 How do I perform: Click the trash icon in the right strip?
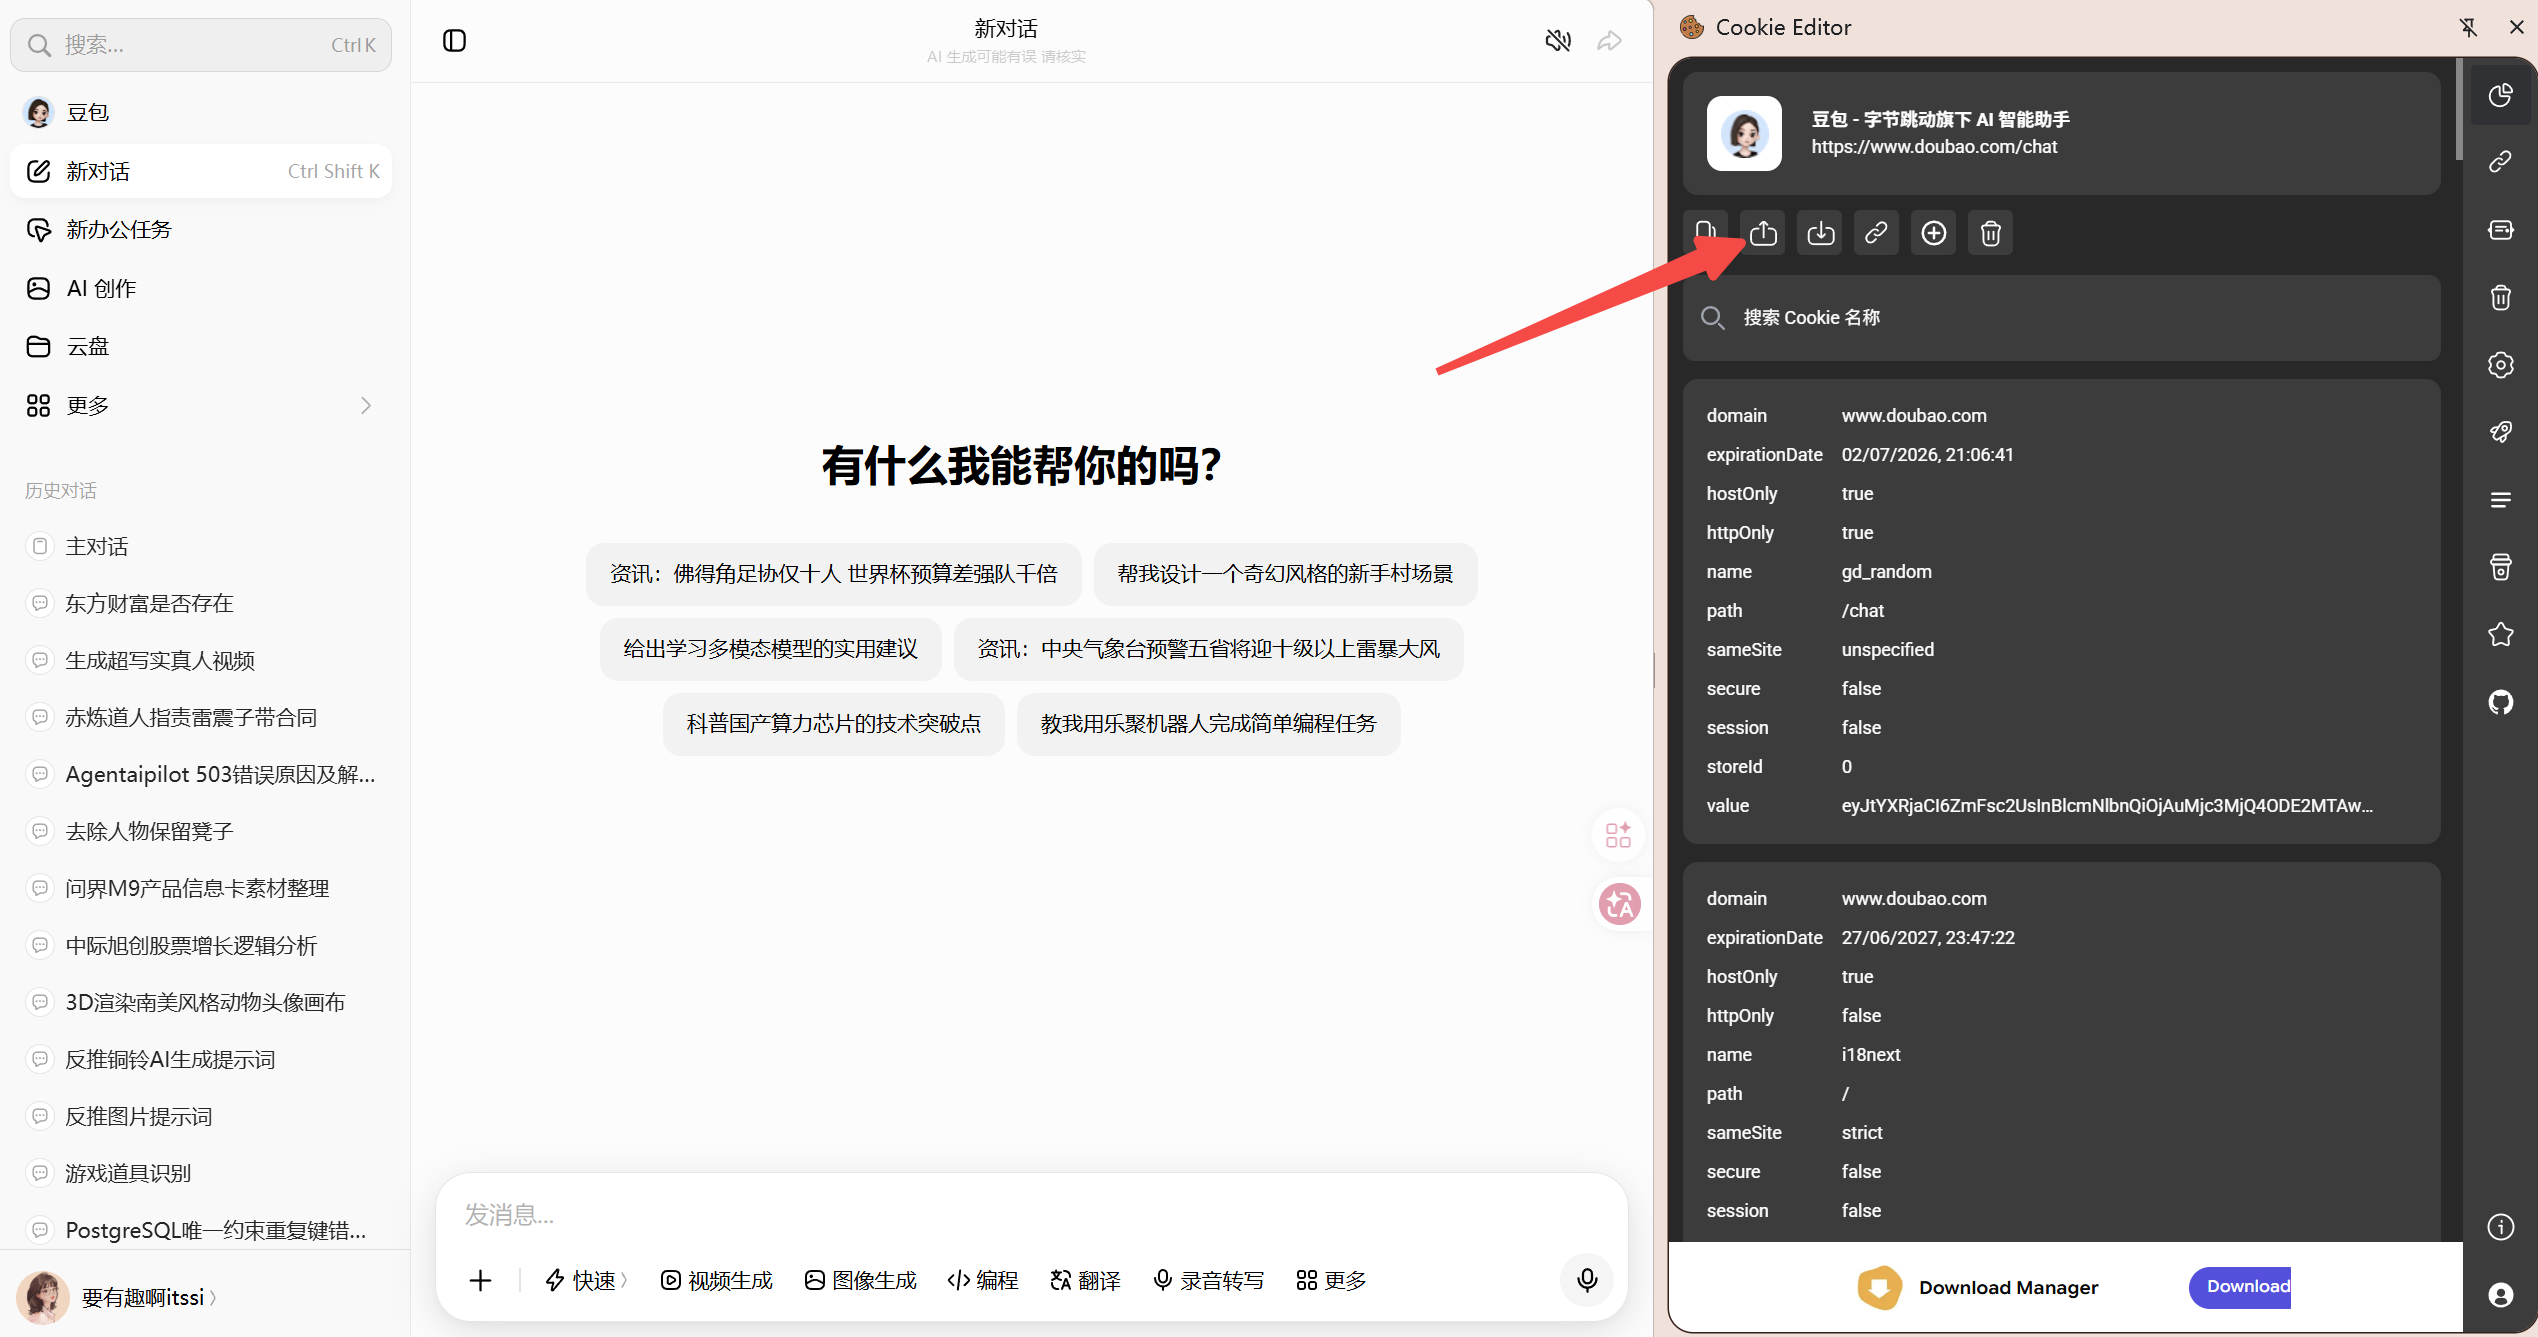click(2501, 297)
